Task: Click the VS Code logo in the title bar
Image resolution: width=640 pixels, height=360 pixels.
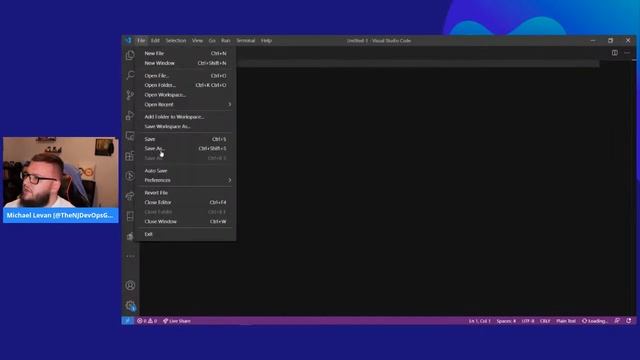Action: coord(128,40)
